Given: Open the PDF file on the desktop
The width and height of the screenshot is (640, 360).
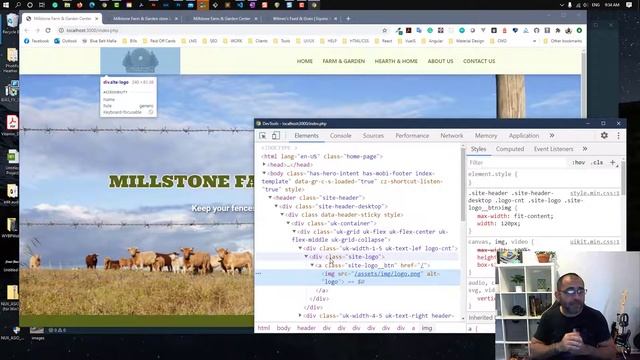Looking at the screenshot, I should (x=11, y=124).
